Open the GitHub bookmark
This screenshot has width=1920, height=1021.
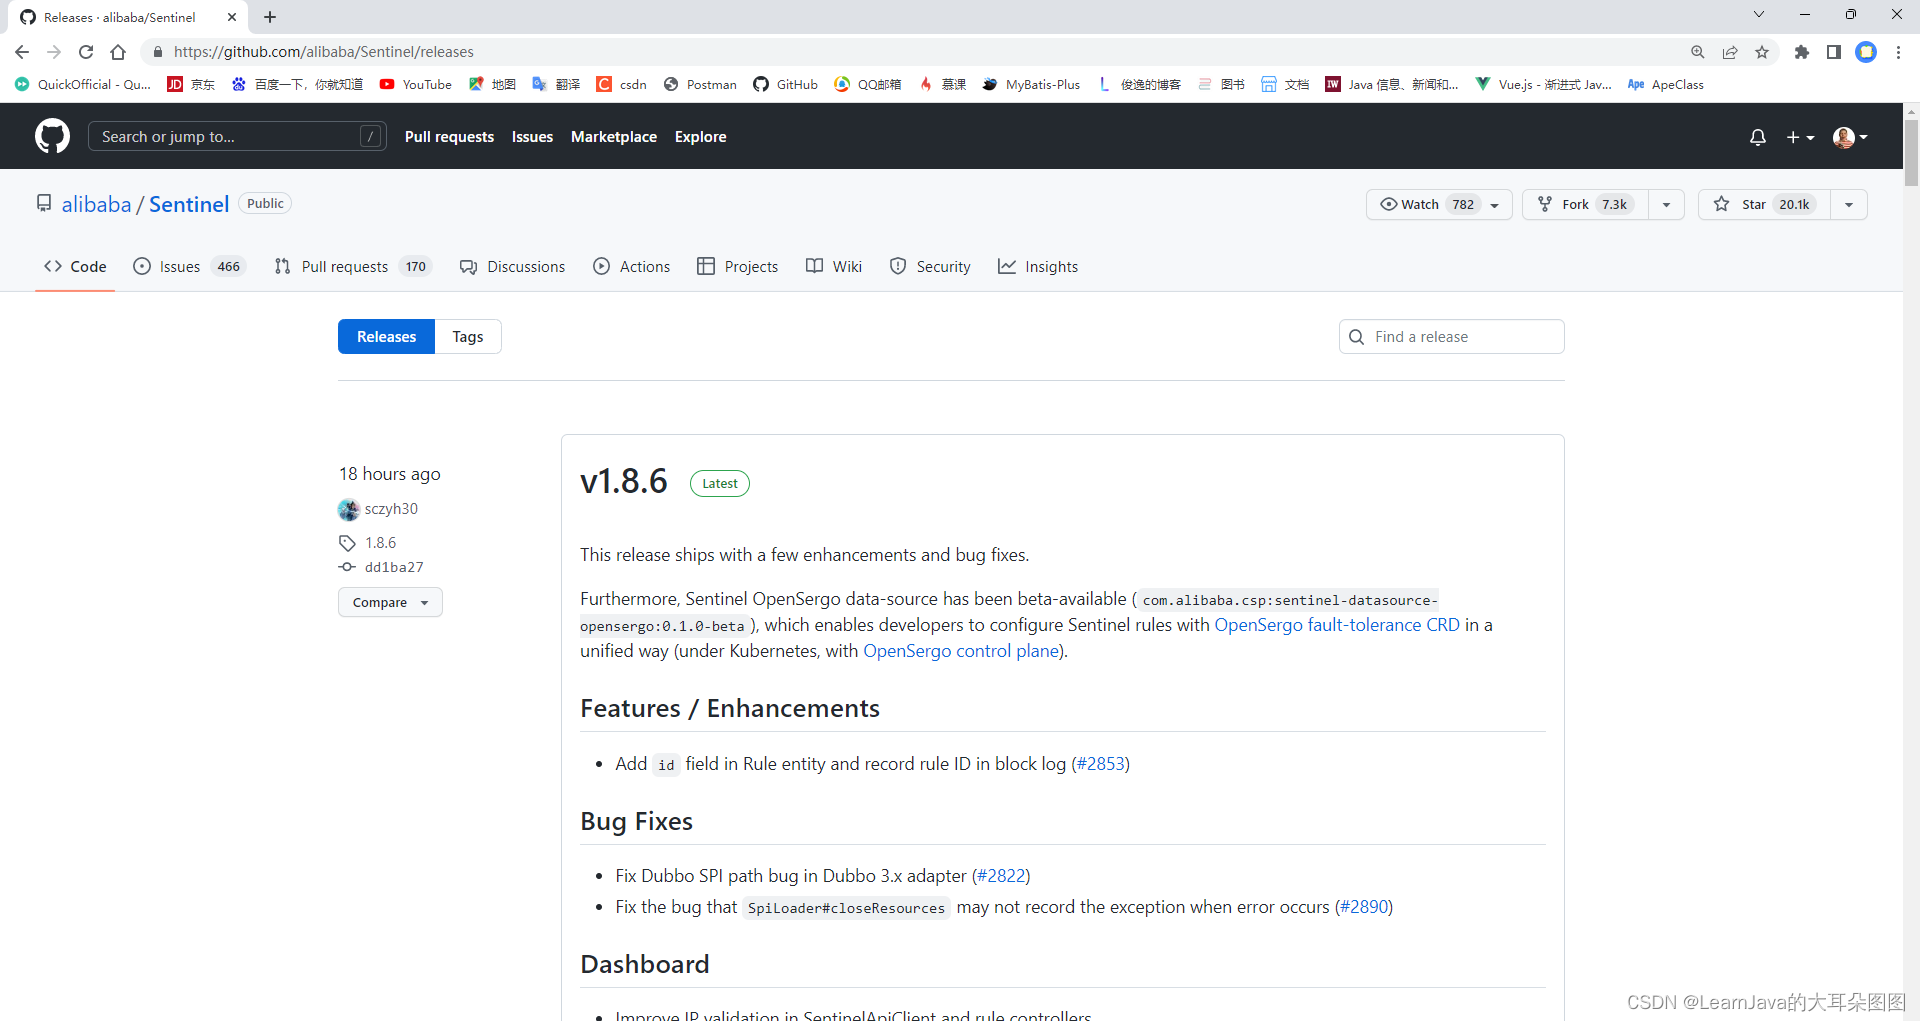(x=785, y=85)
